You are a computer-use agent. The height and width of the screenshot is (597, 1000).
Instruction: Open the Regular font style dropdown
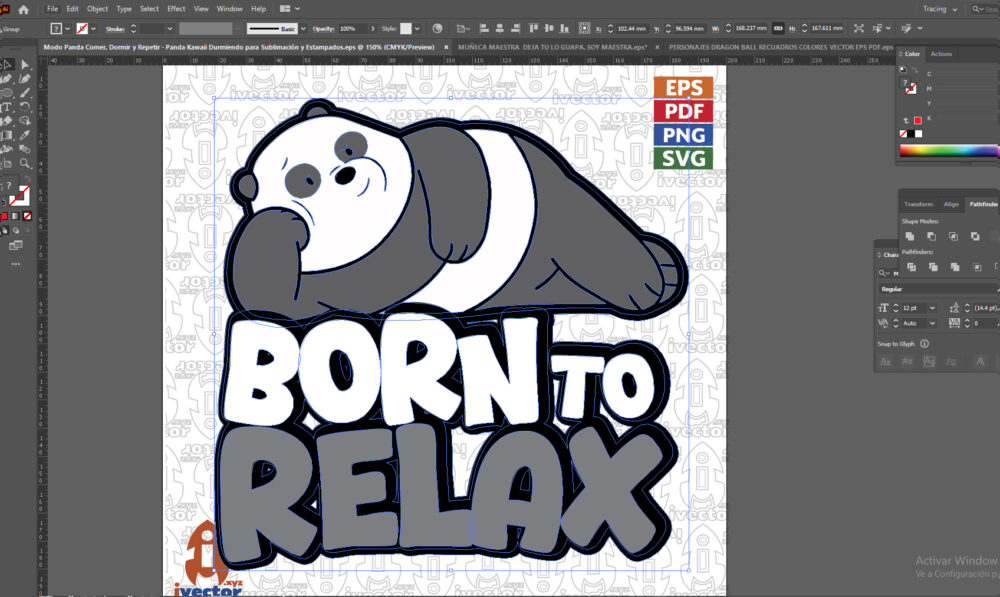point(938,289)
